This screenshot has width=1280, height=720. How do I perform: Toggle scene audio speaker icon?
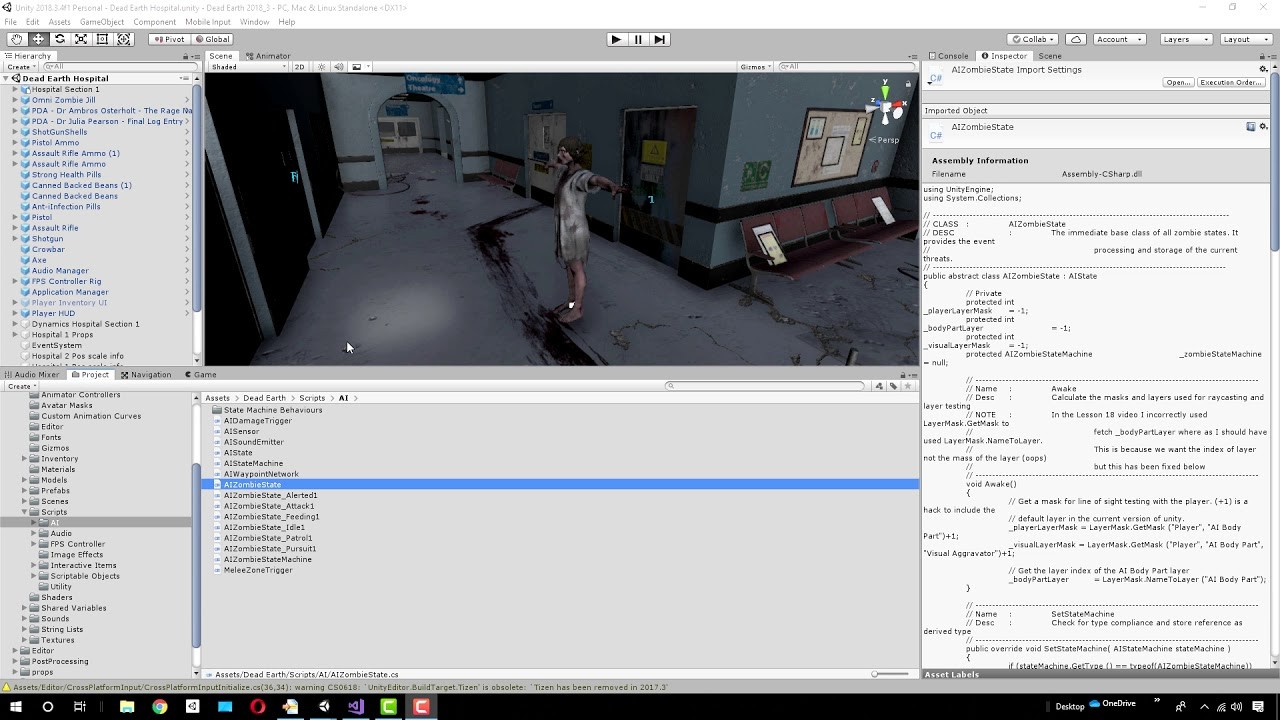(339, 67)
